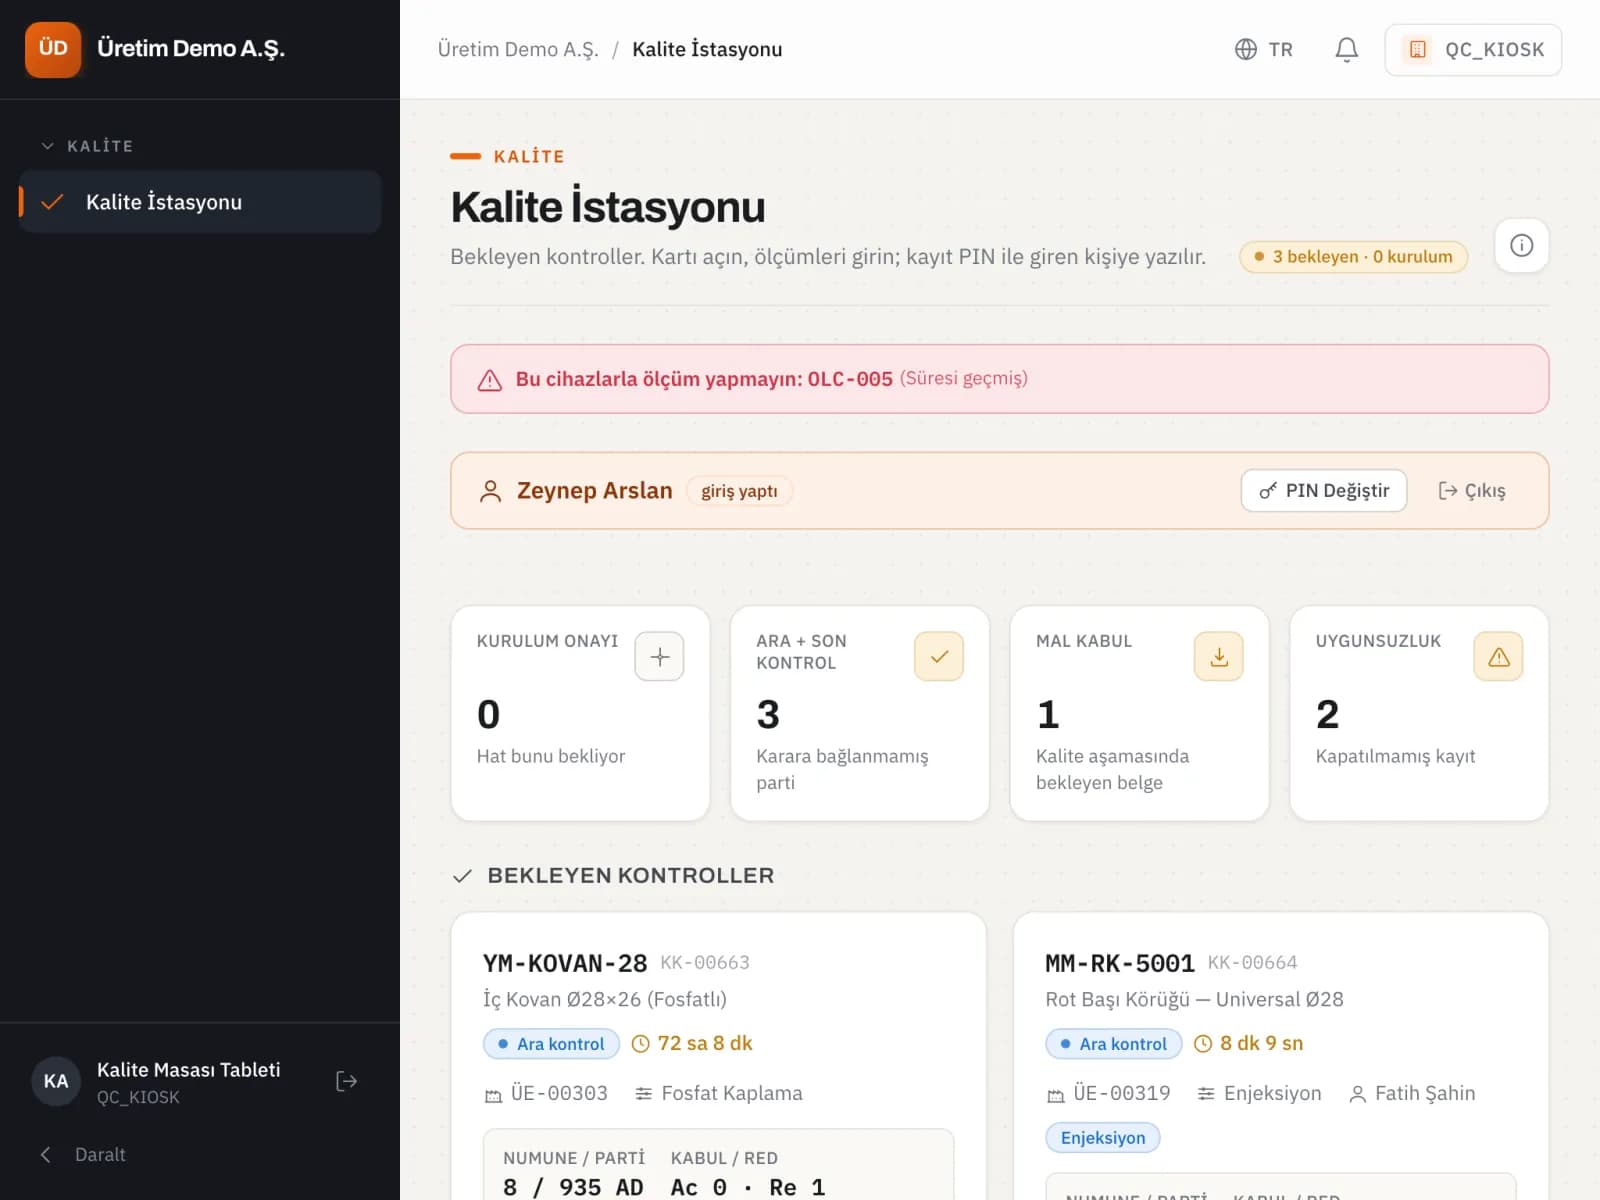The image size is (1600, 1200).
Task: Collapse the sidebar with Daralt
Action: (83, 1155)
